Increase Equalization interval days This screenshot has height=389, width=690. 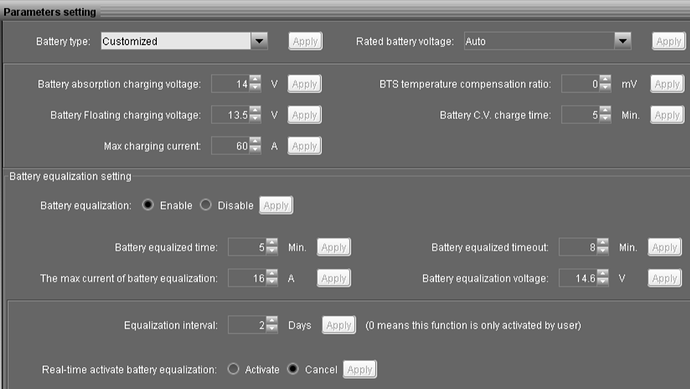(272, 321)
